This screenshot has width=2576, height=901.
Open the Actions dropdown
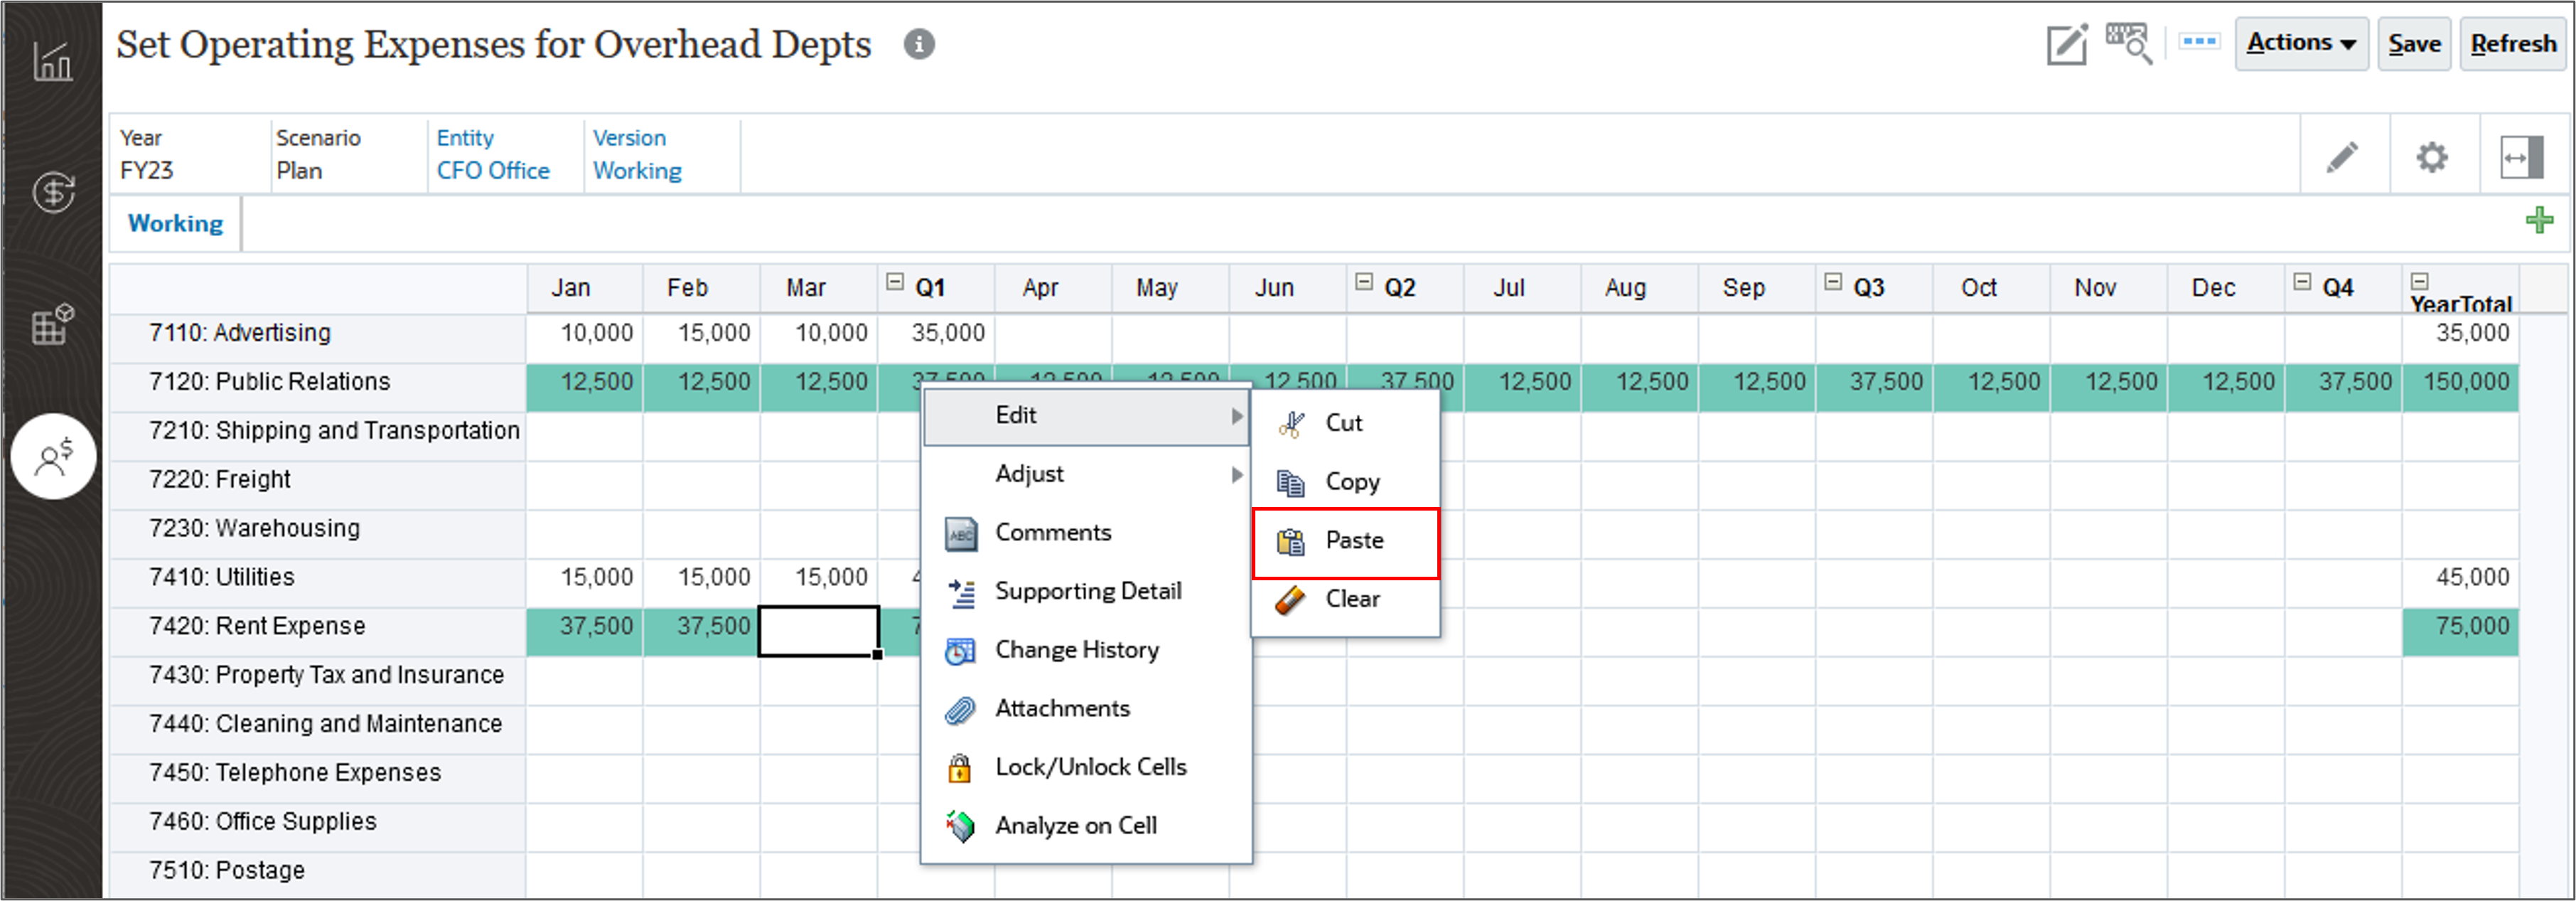pos(2301,43)
